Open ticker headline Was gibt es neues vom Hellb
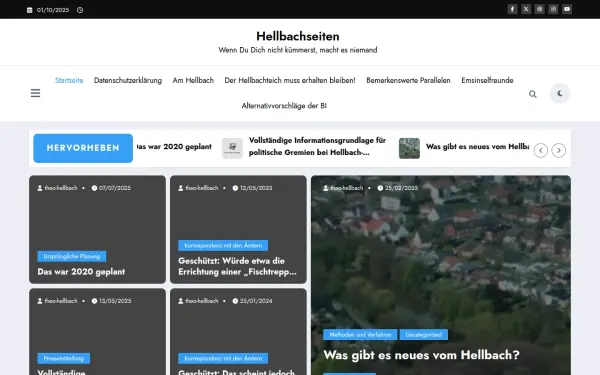 click(478, 147)
